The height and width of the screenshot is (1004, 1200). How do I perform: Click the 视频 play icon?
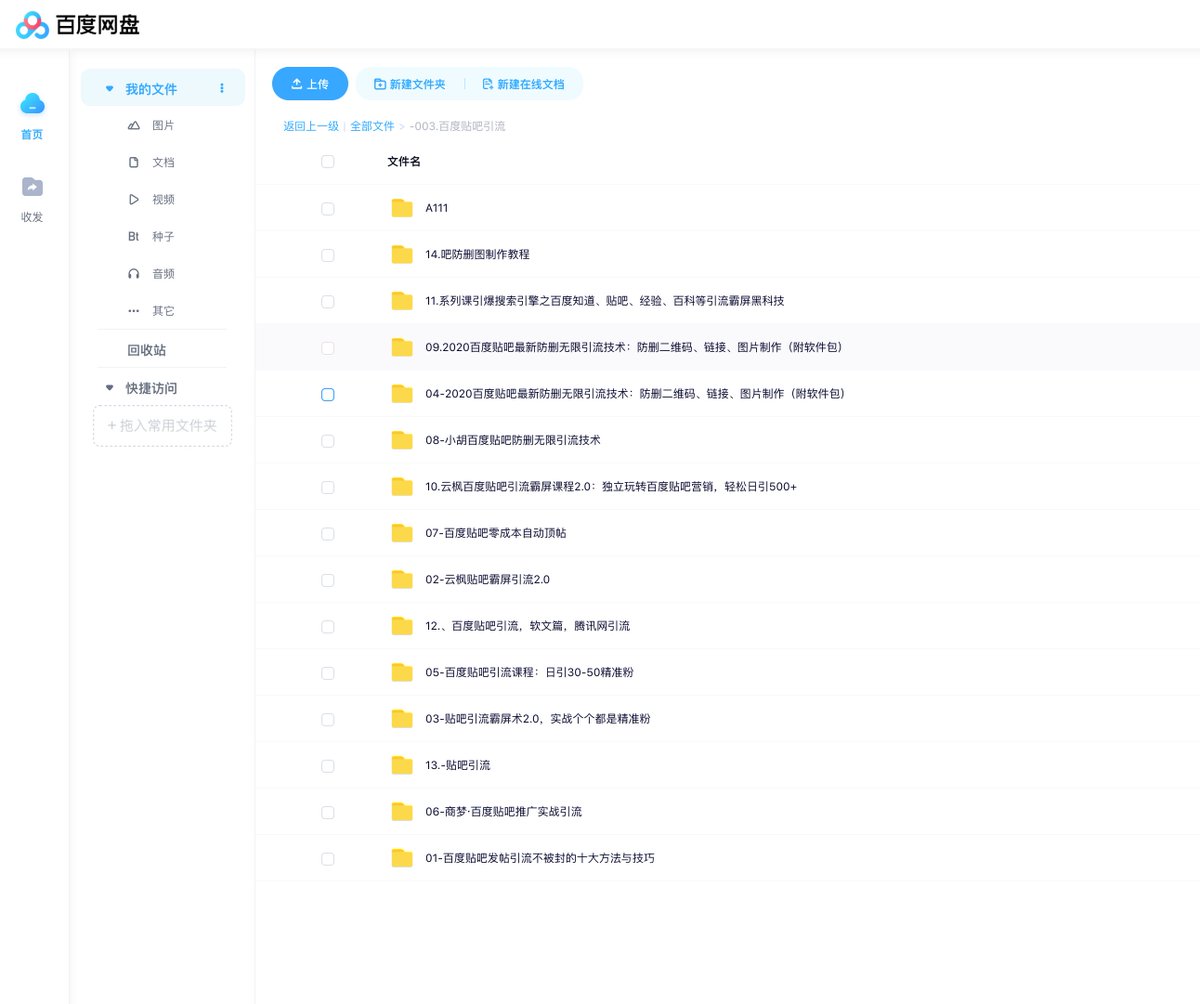click(x=134, y=199)
